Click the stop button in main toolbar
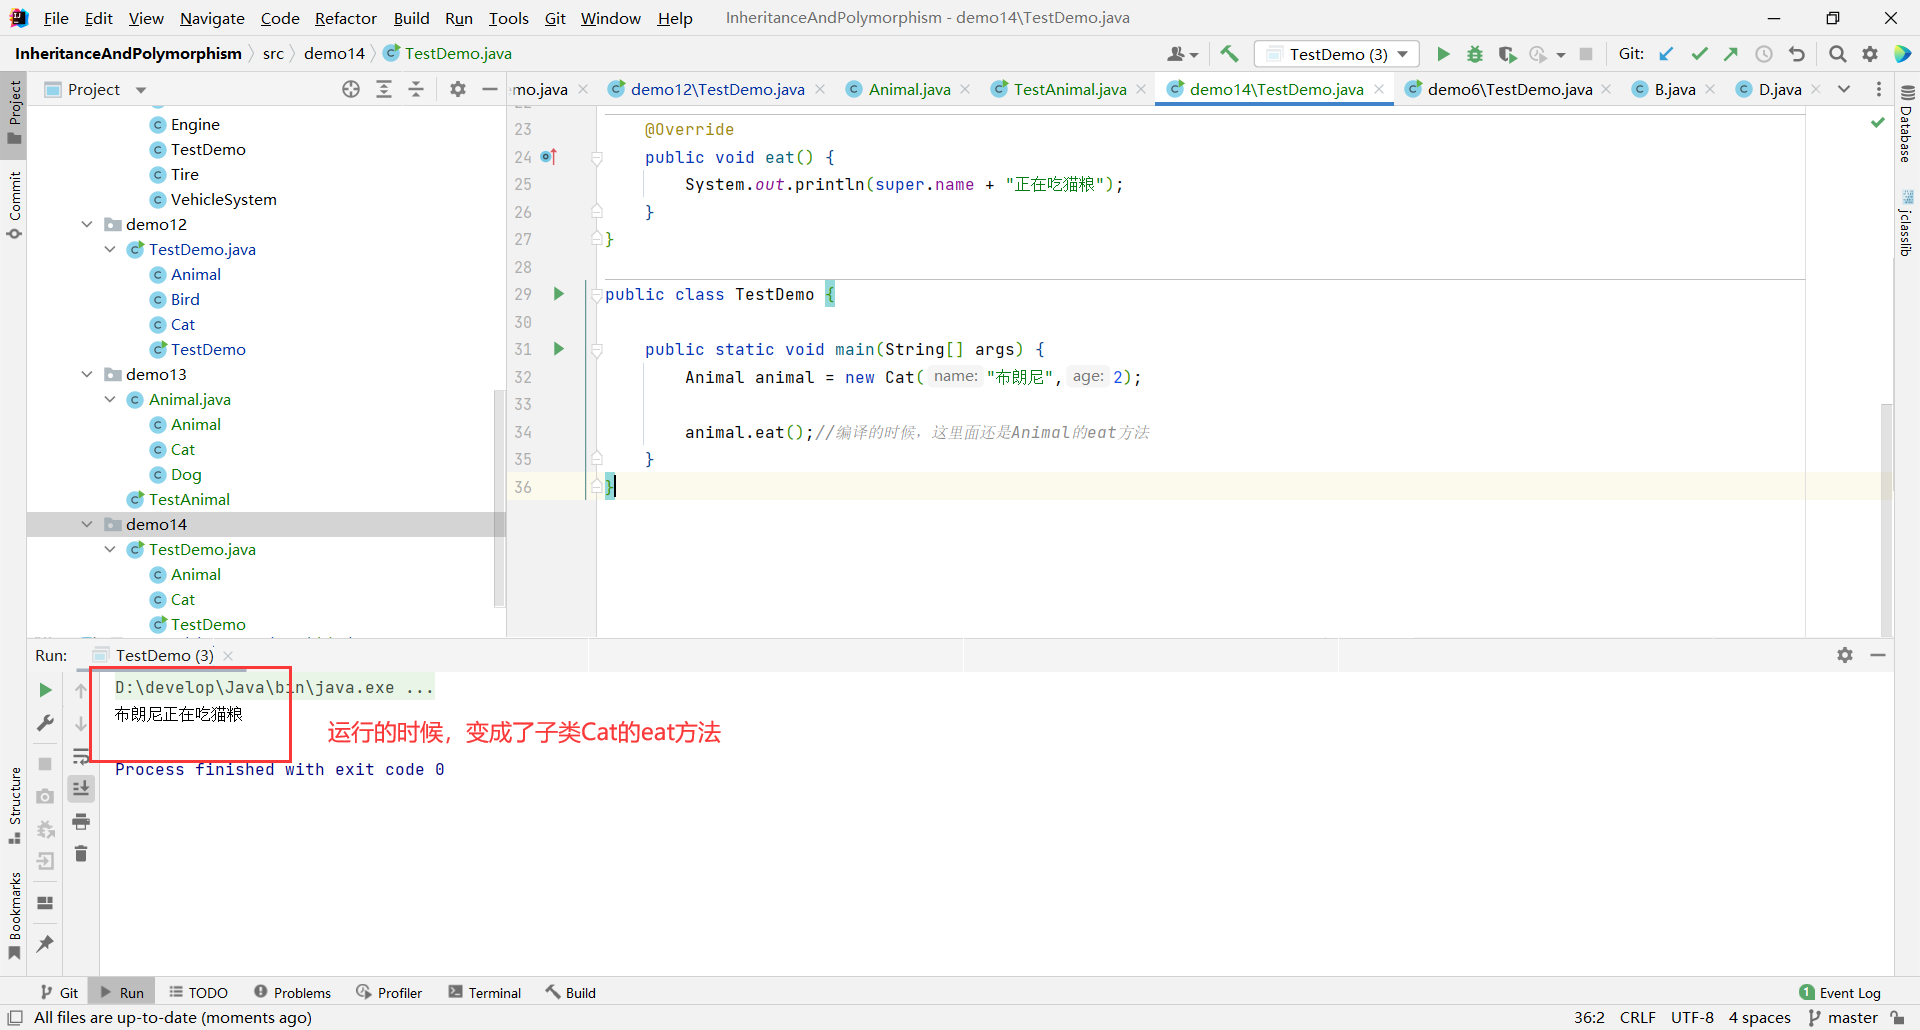 coord(1586,54)
